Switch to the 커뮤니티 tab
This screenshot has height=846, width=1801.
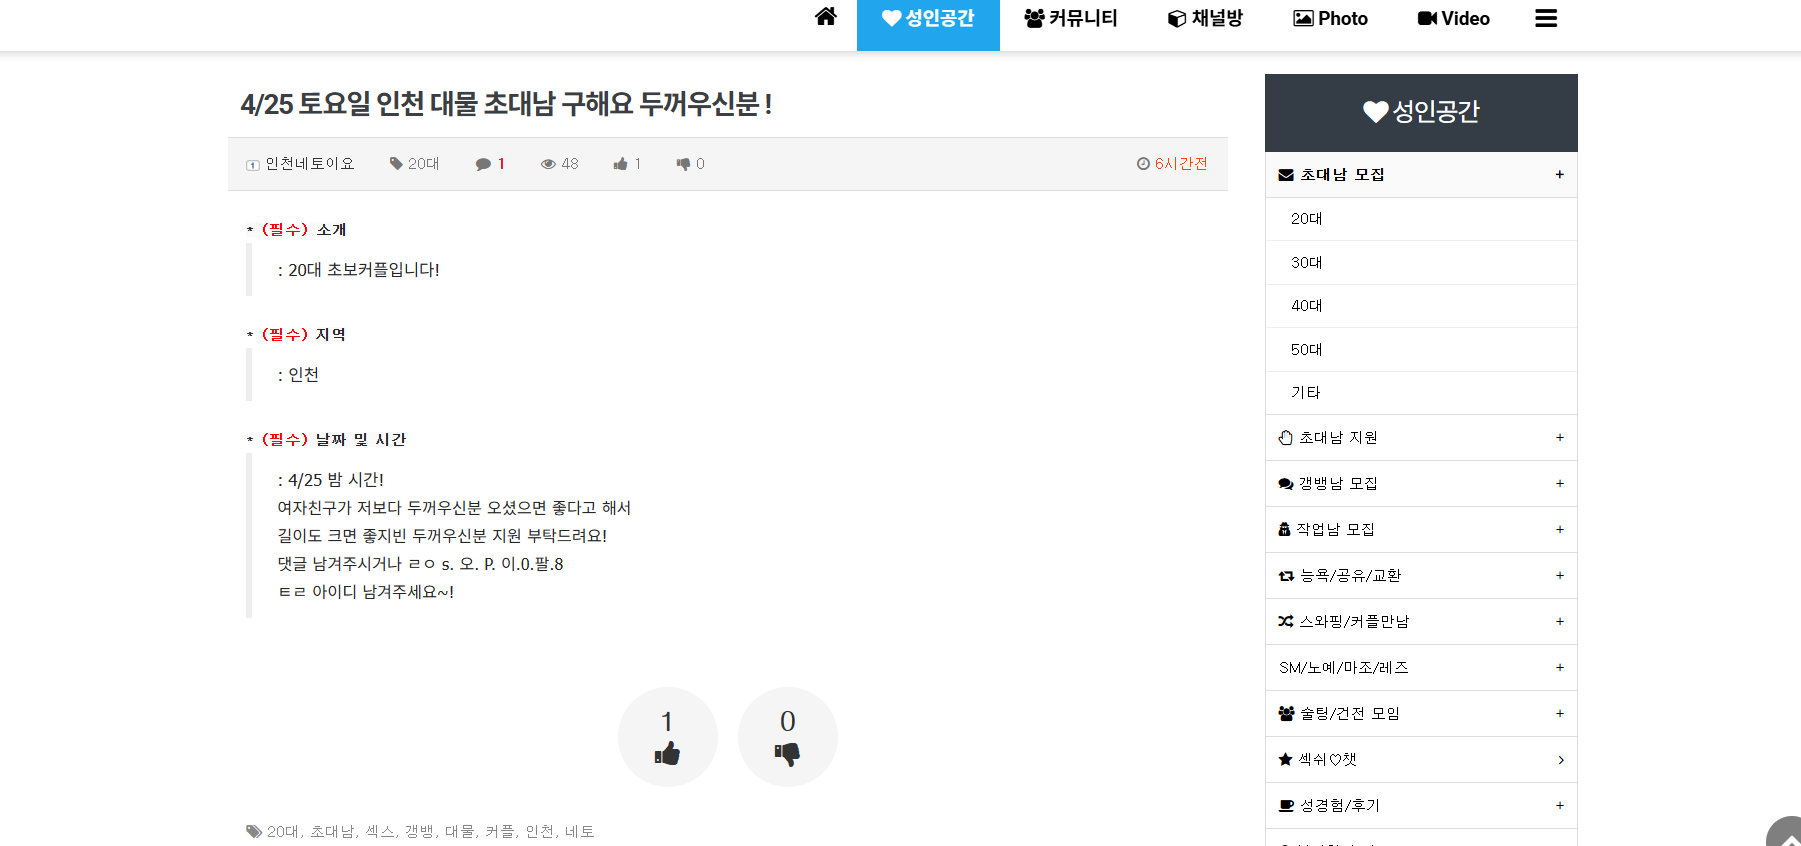tap(1071, 19)
